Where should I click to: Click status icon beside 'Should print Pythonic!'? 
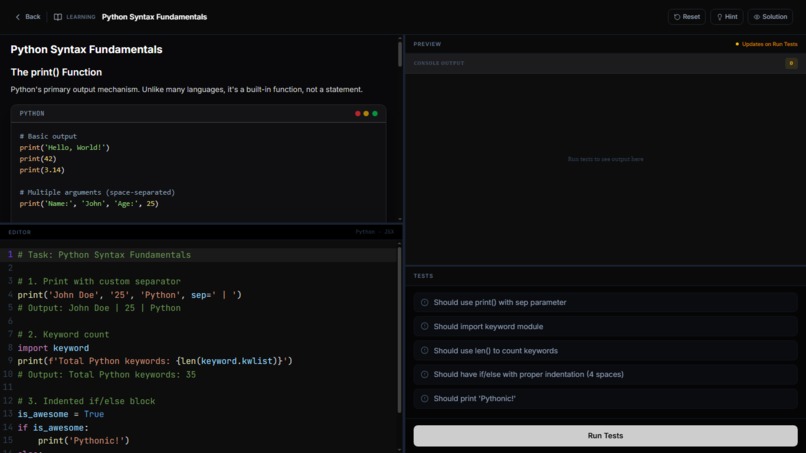[425, 398]
